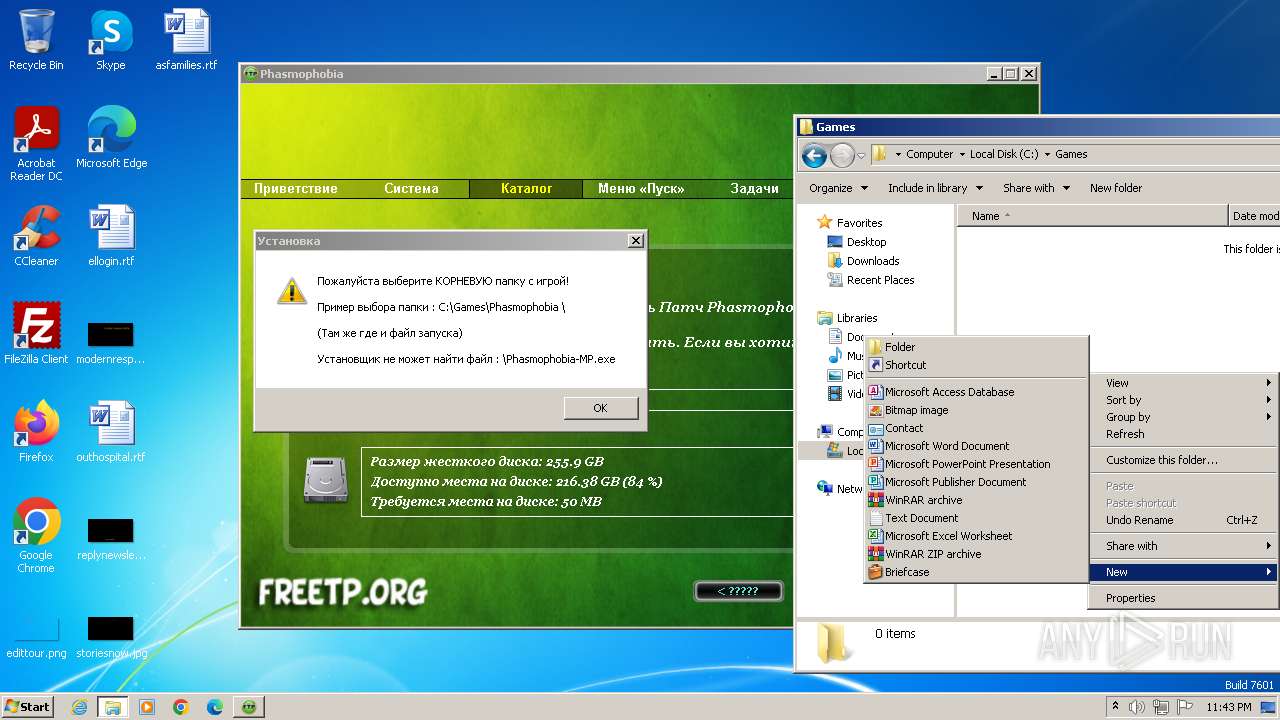Create new Text Document
This screenshot has width=1280, height=720.
976,518
